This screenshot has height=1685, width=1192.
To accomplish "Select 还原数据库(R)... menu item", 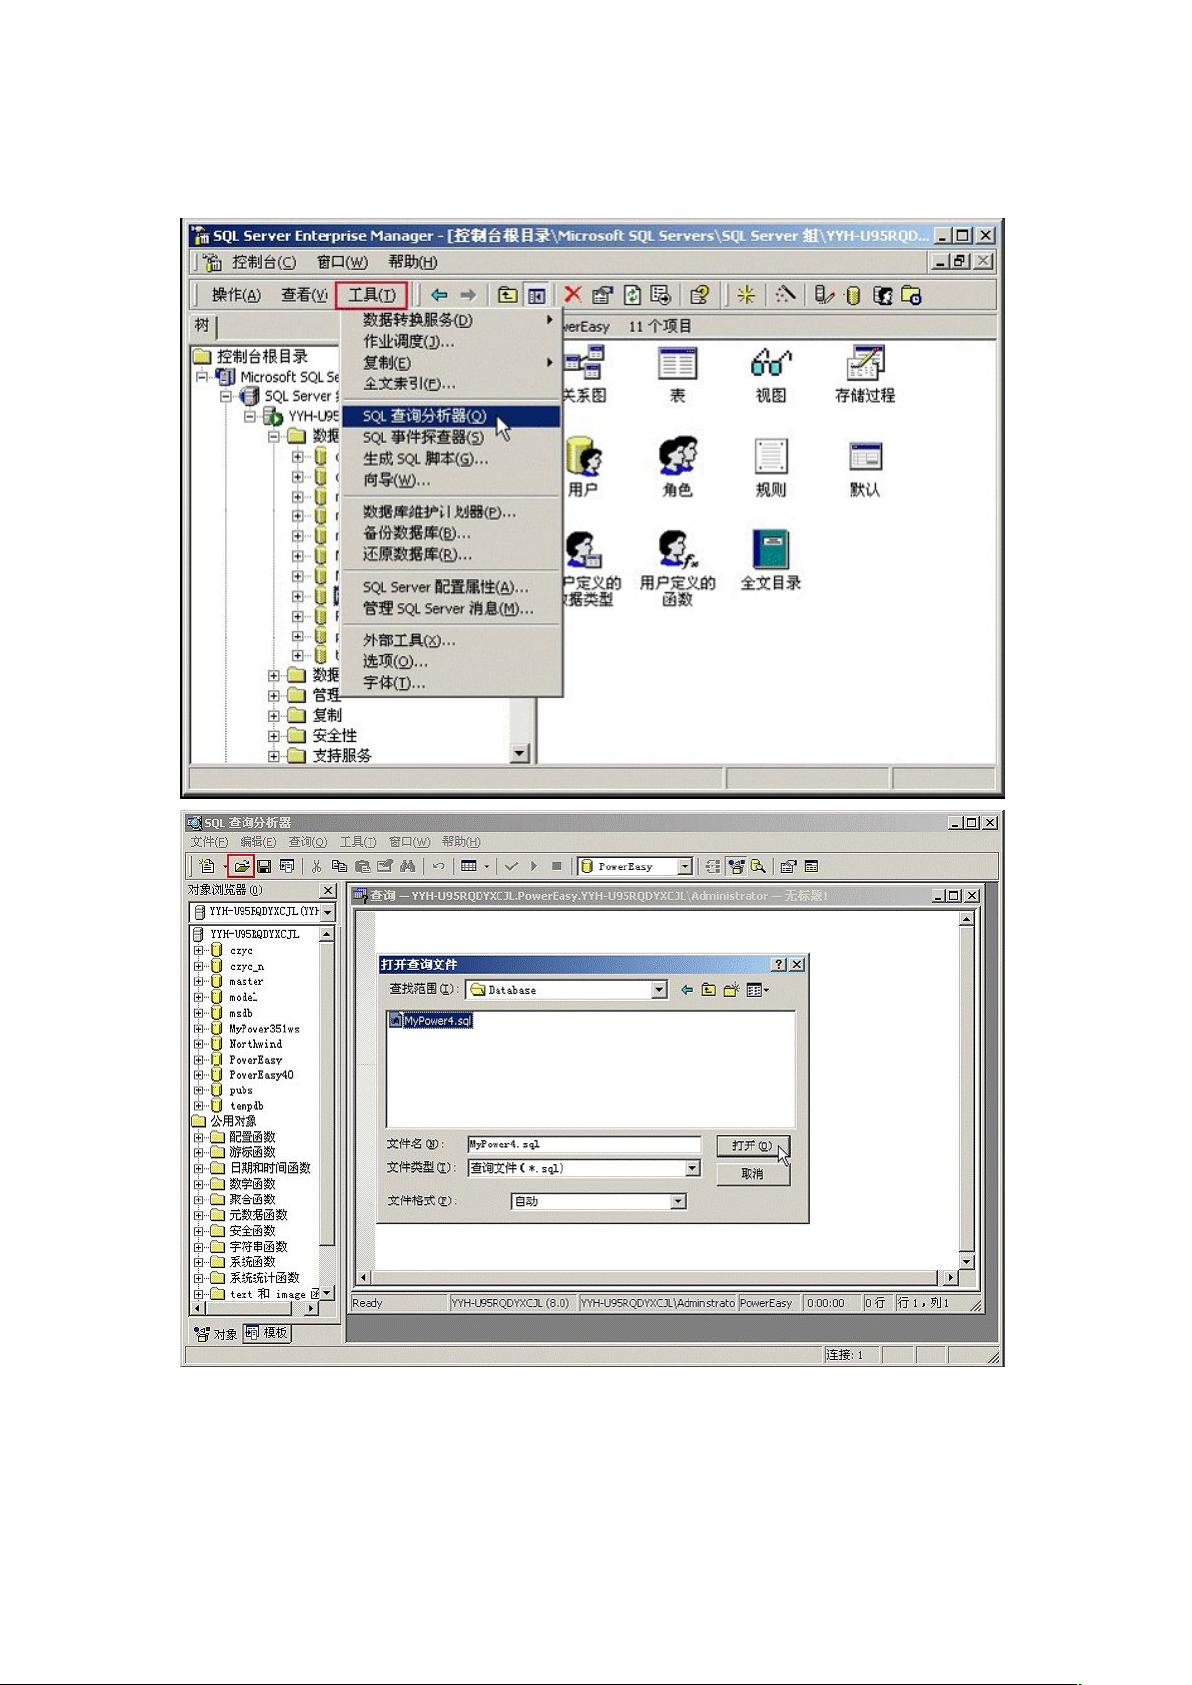I will point(451,554).
